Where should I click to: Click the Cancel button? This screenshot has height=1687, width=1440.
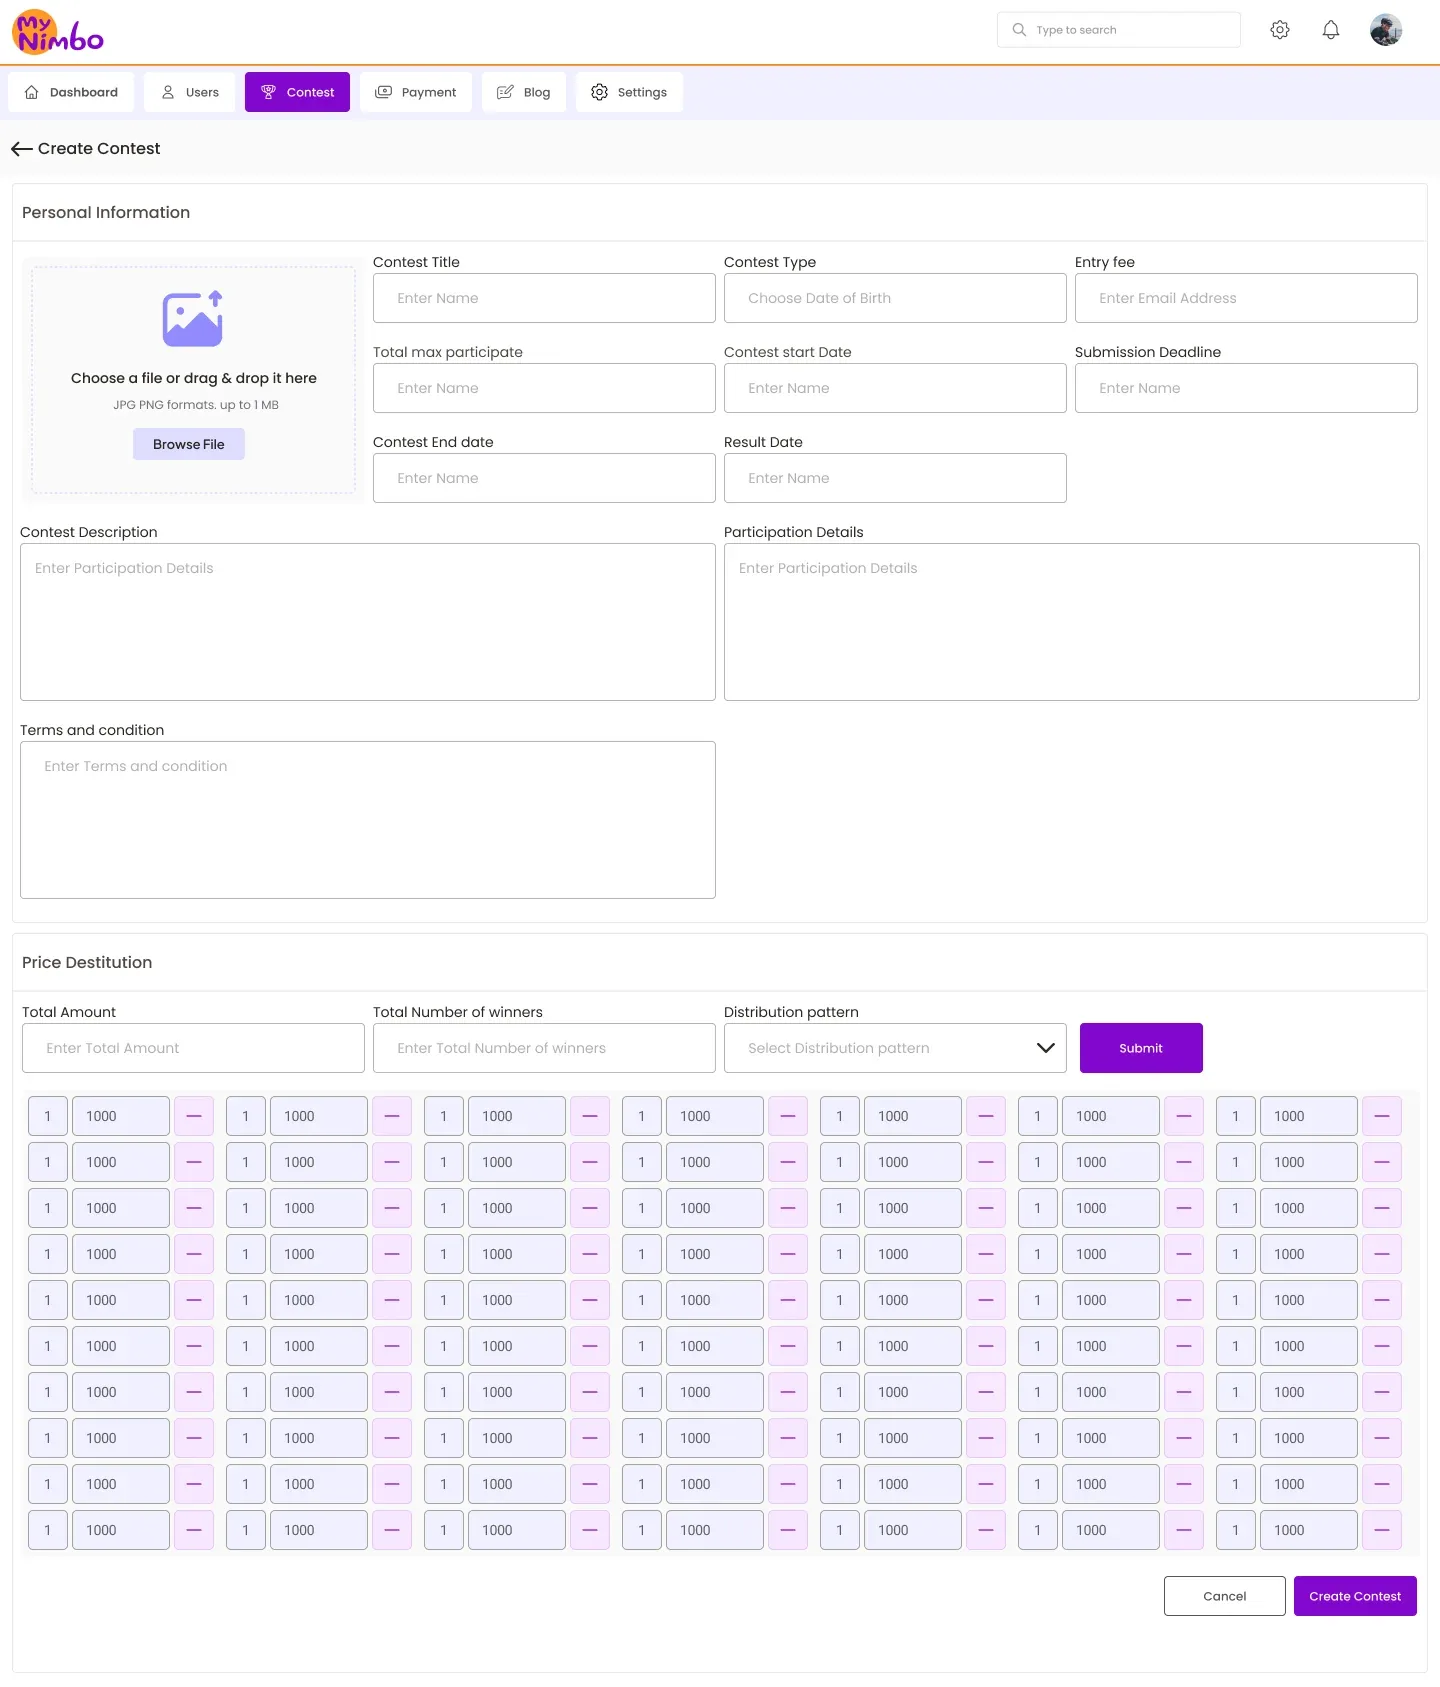point(1225,1596)
